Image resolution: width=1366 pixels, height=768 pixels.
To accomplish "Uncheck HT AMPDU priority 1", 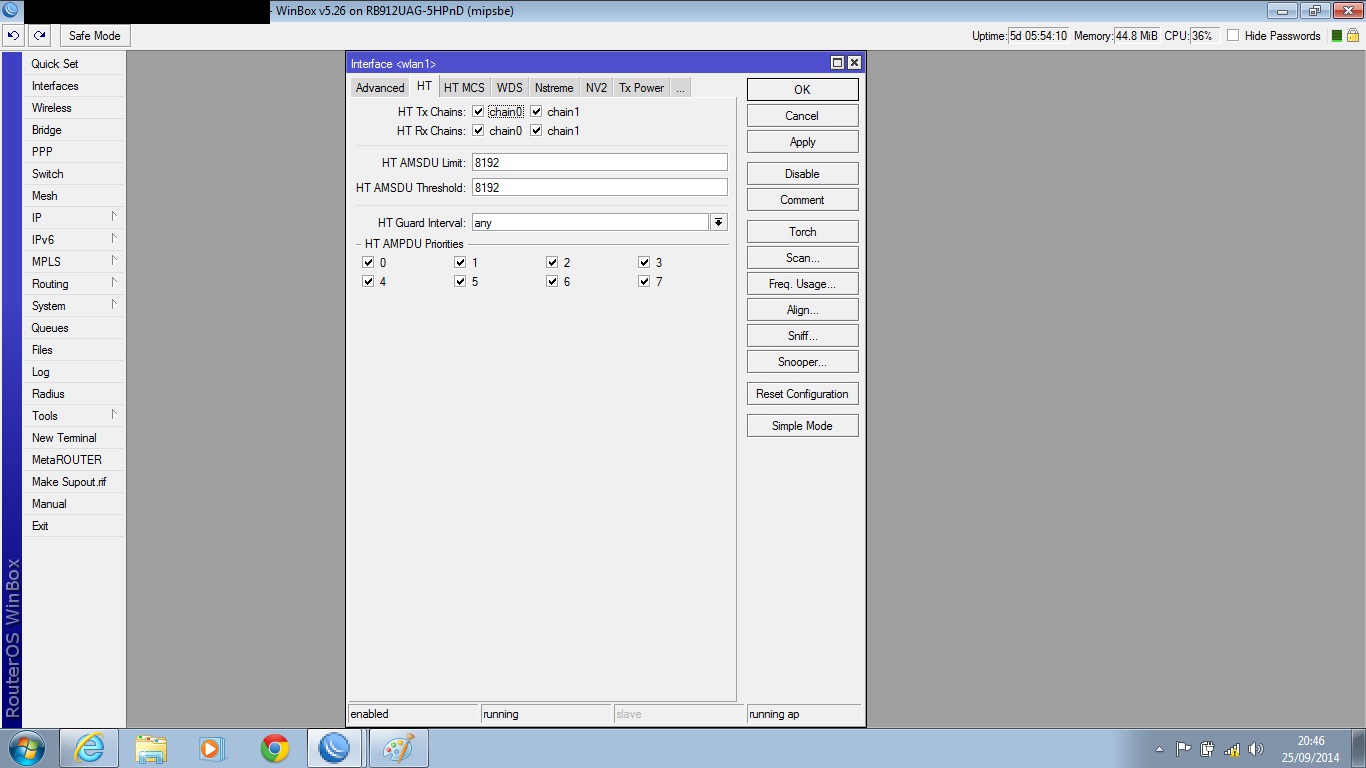I will [460, 262].
